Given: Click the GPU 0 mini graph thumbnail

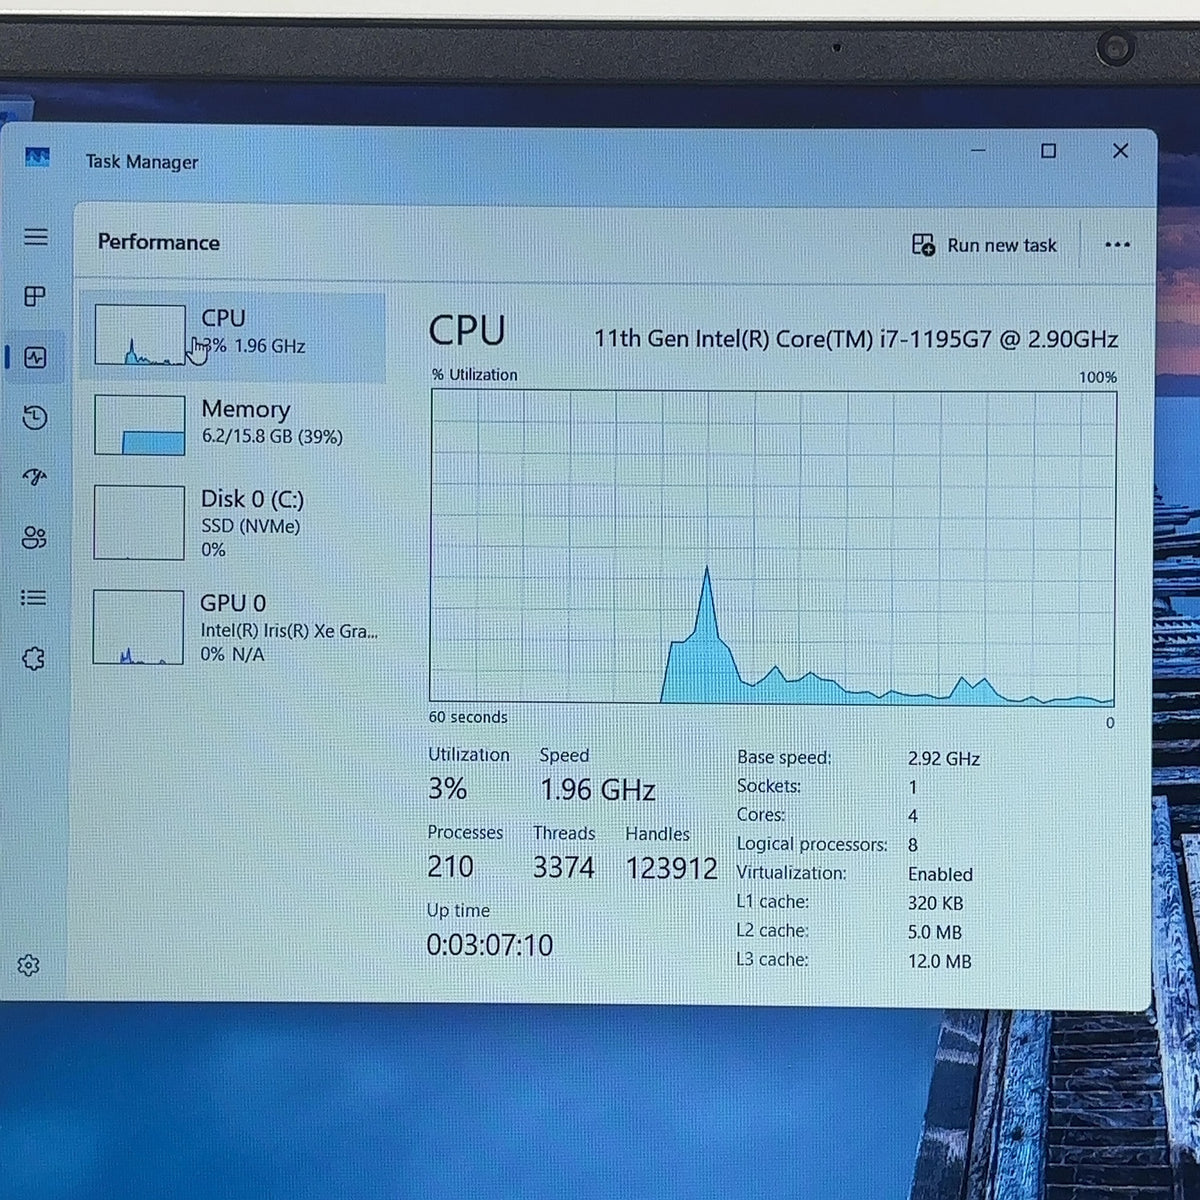Looking at the screenshot, I should (x=138, y=627).
